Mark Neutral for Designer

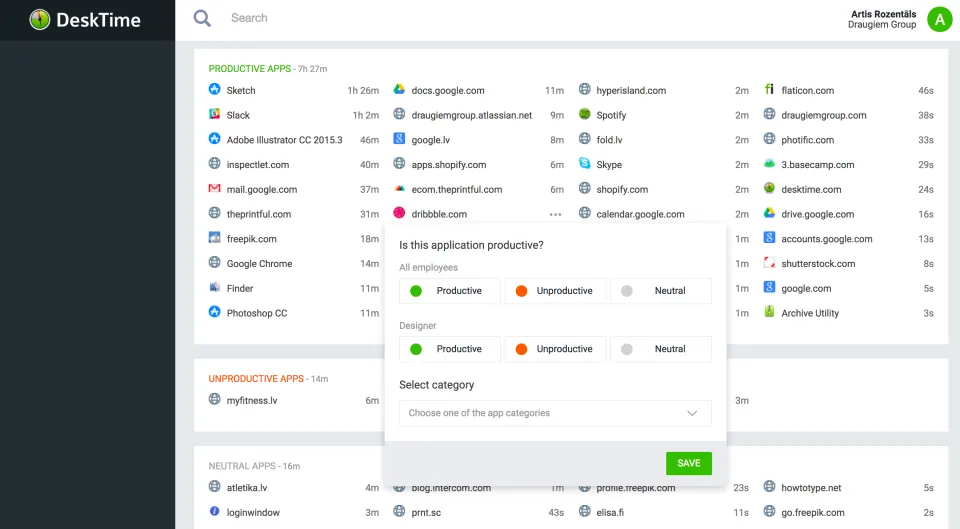click(x=661, y=349)
